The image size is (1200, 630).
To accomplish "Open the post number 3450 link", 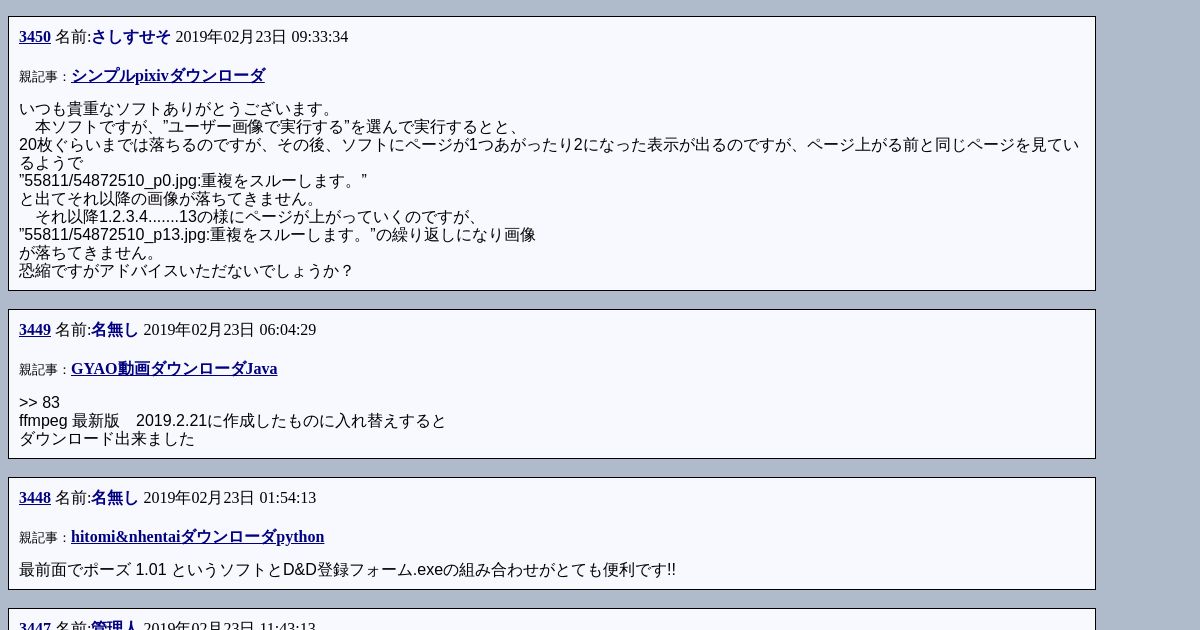I will point(35,37).
